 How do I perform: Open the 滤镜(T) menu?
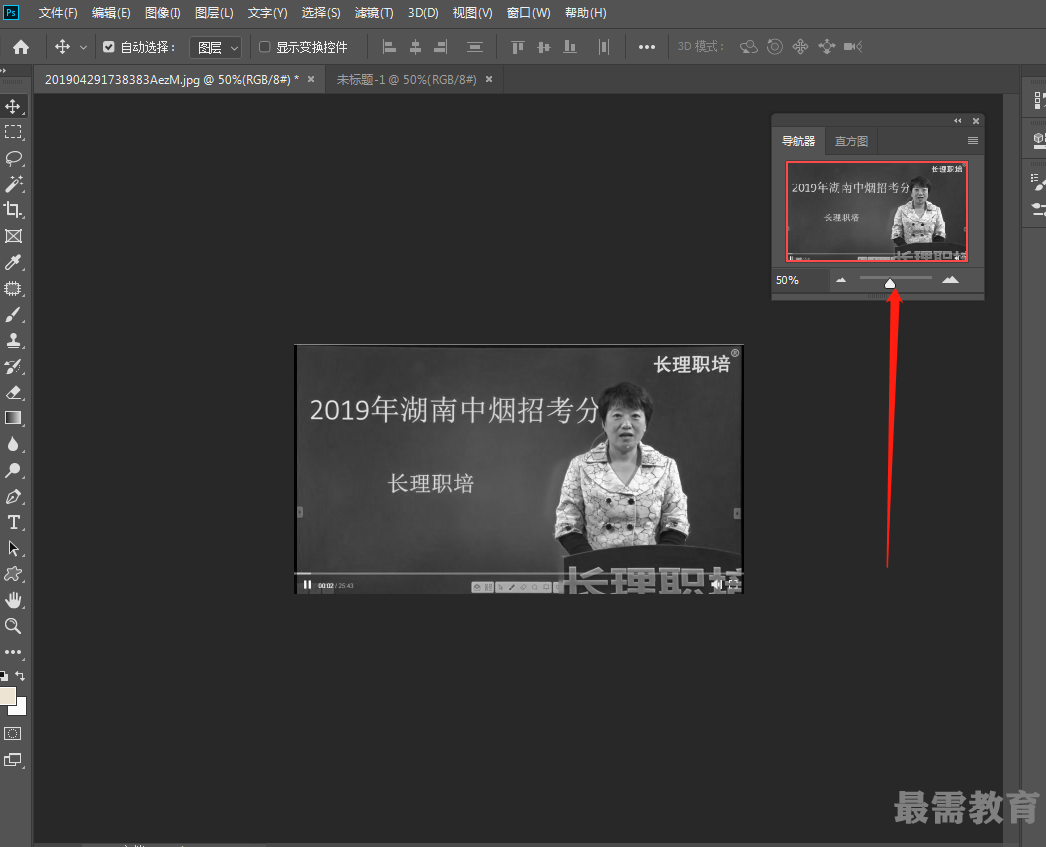tap(374, 13)
